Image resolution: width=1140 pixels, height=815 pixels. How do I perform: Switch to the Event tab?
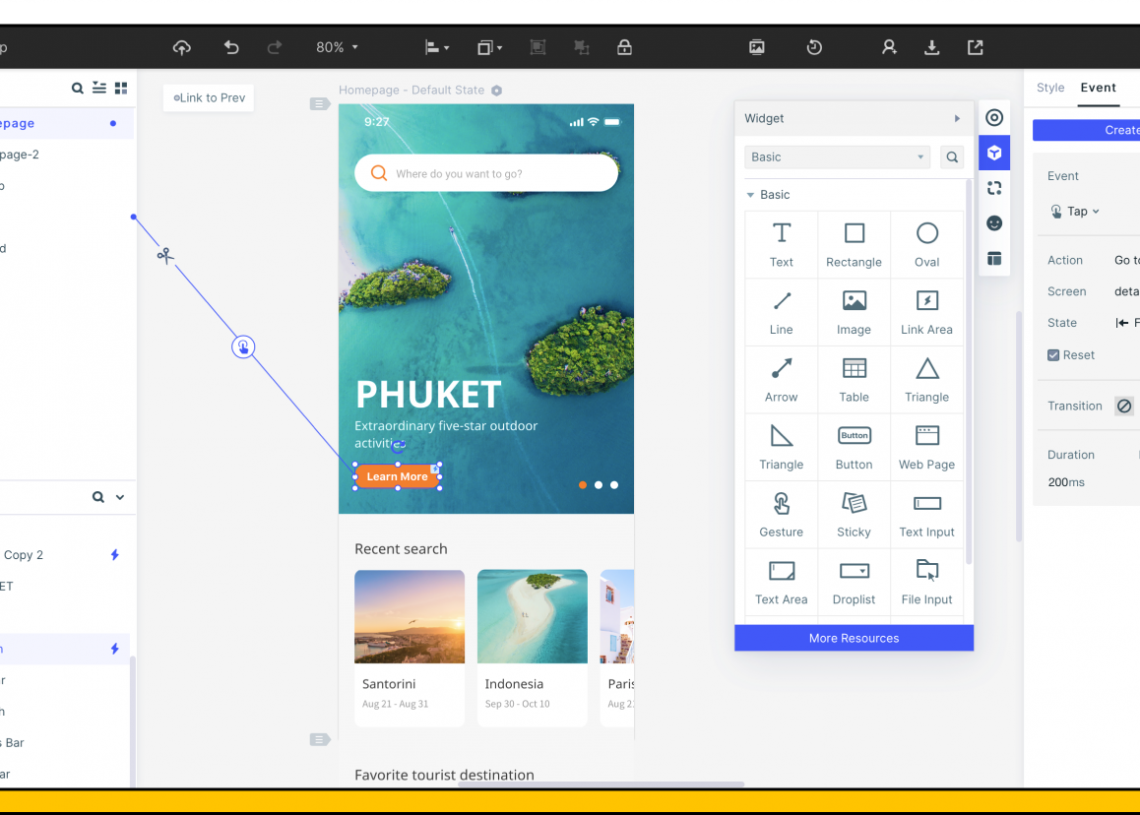1097,88
